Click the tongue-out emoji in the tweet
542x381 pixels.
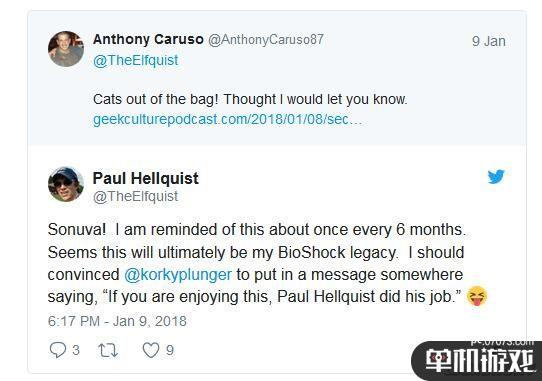click(477, 297)
